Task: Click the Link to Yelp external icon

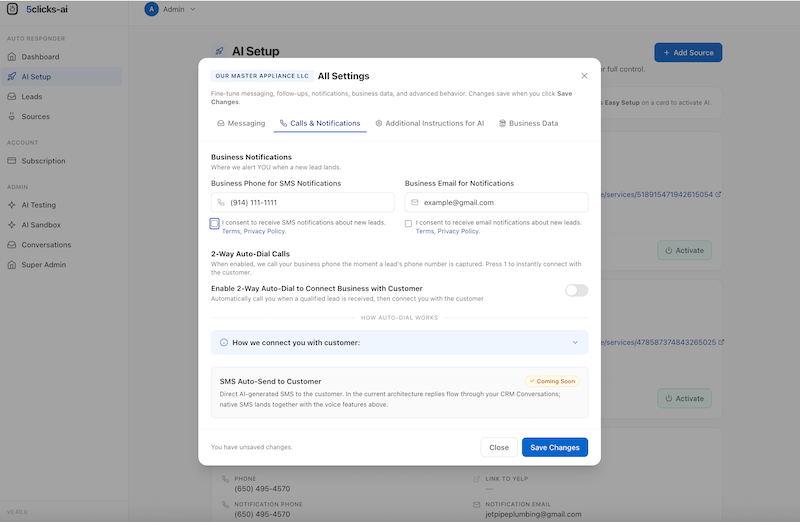Action: coord(477,479)
